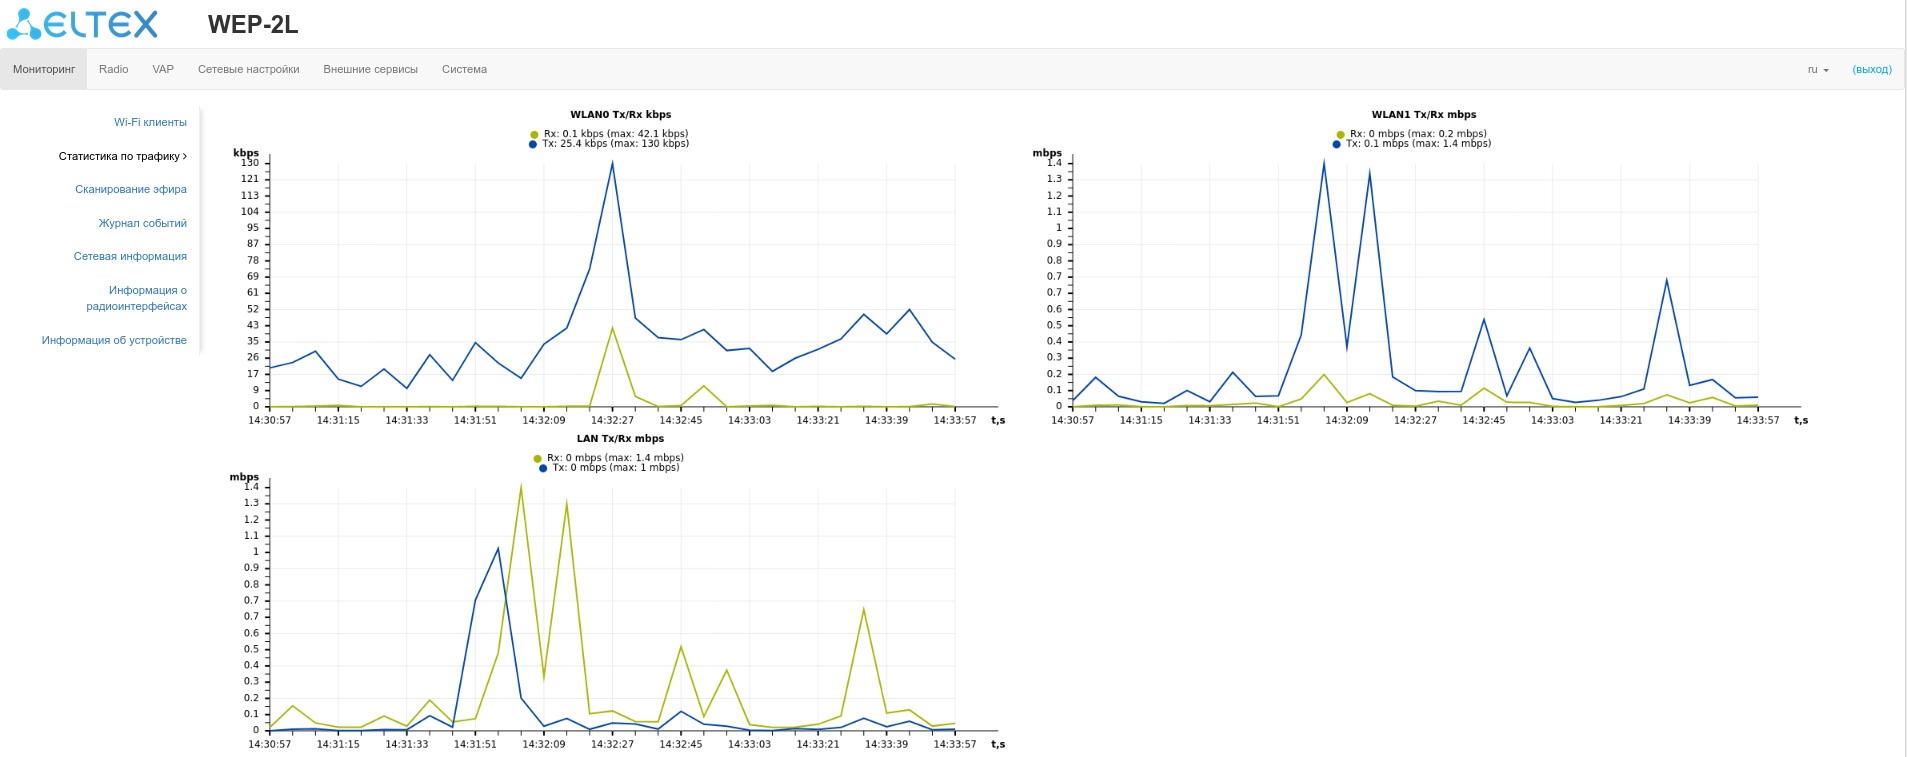Toggle the WLAN0 Tx legend dot

click(x=533, y=144)
